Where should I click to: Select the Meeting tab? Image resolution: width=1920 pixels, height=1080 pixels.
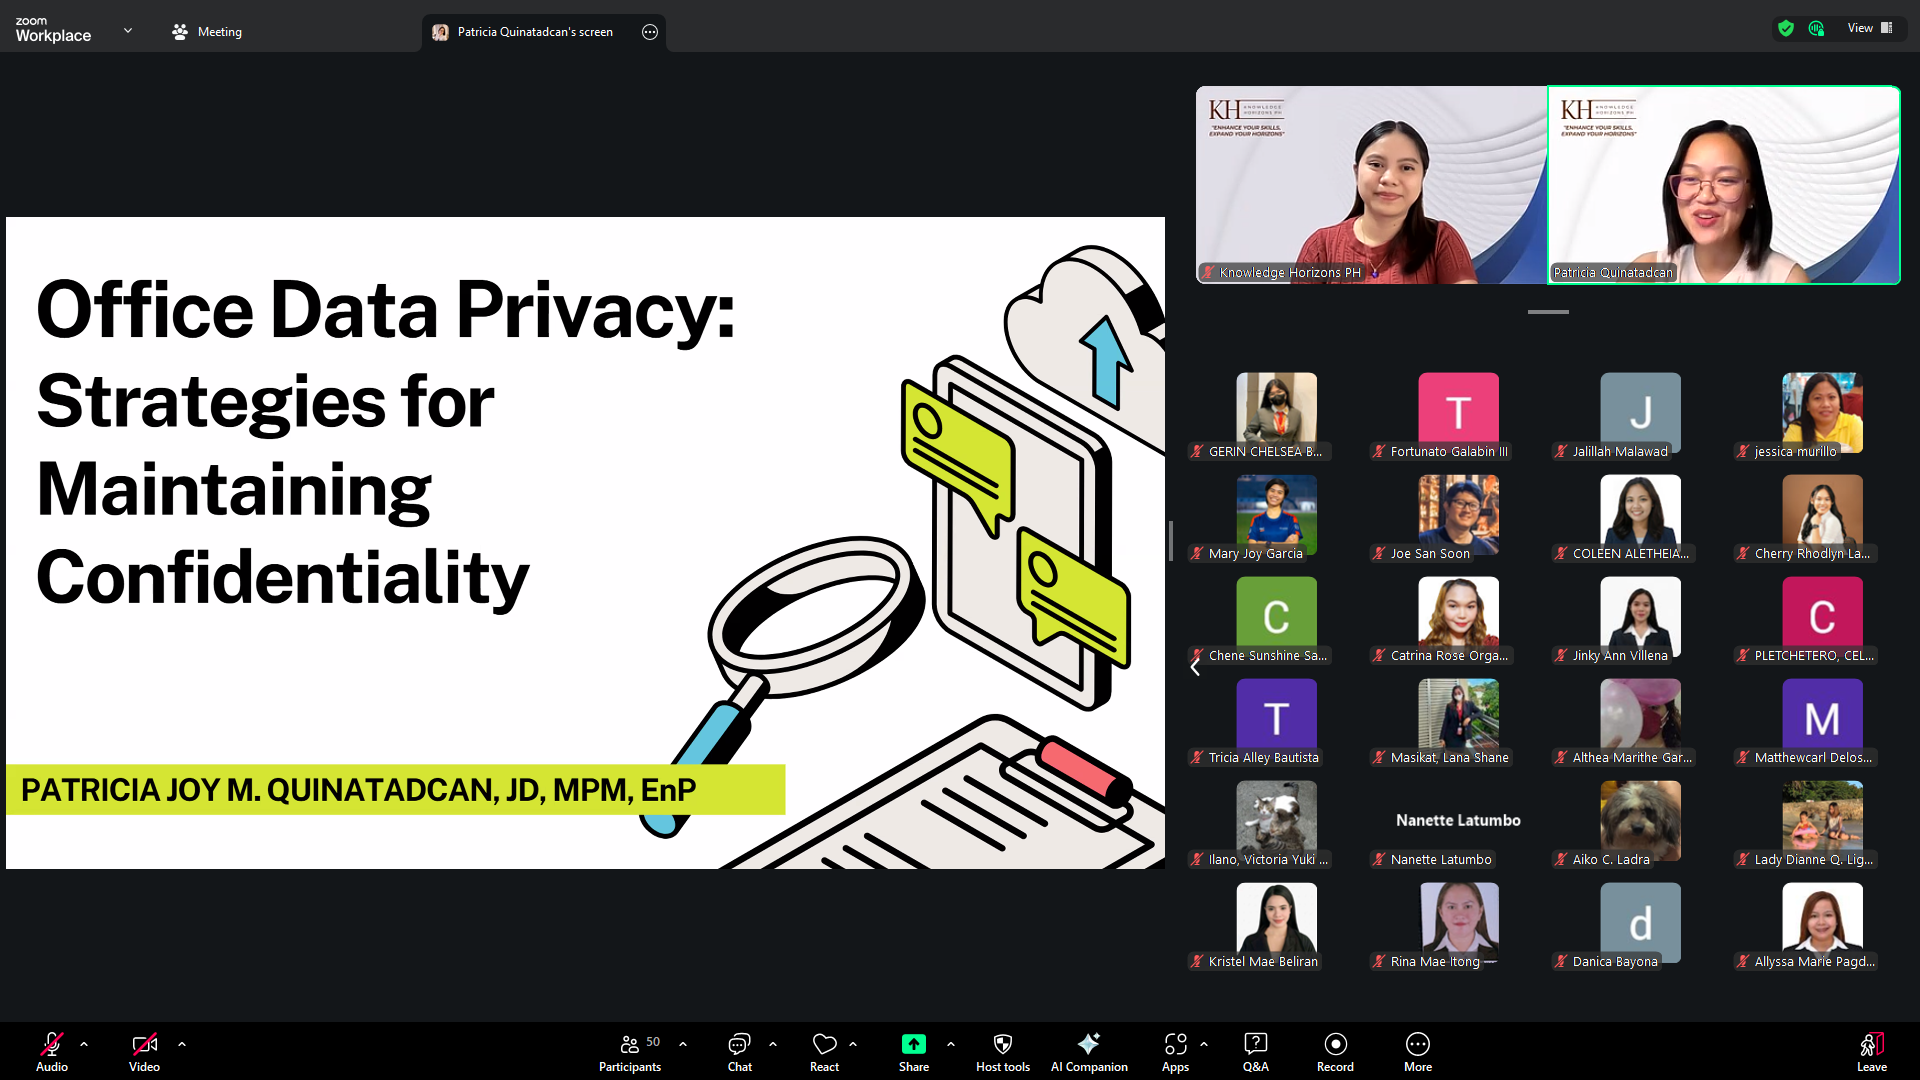207,32
